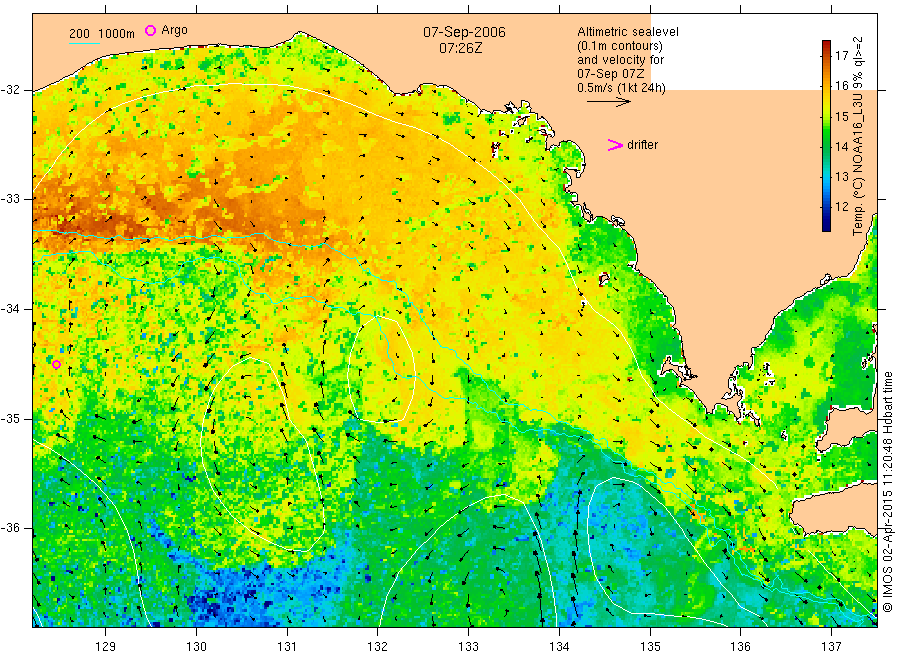900x660 pixels.
Task: Click the '07-Sep-2006' date text
Action: (x=464, y=32)
